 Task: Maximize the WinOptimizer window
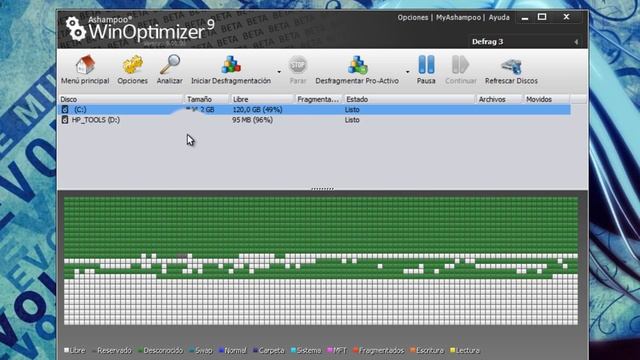tap(542, 17)
